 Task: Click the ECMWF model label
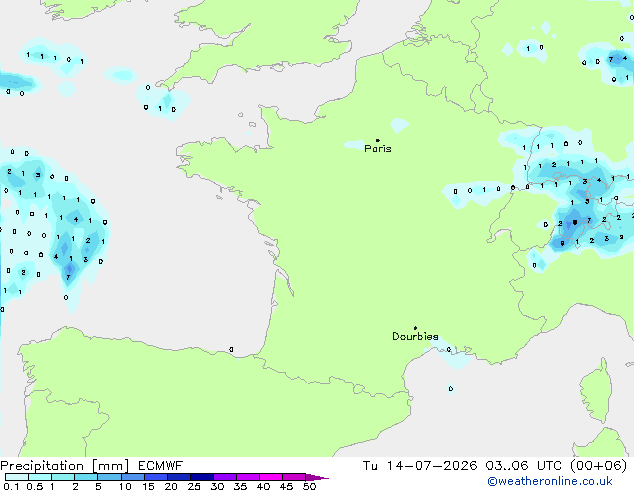161,466
